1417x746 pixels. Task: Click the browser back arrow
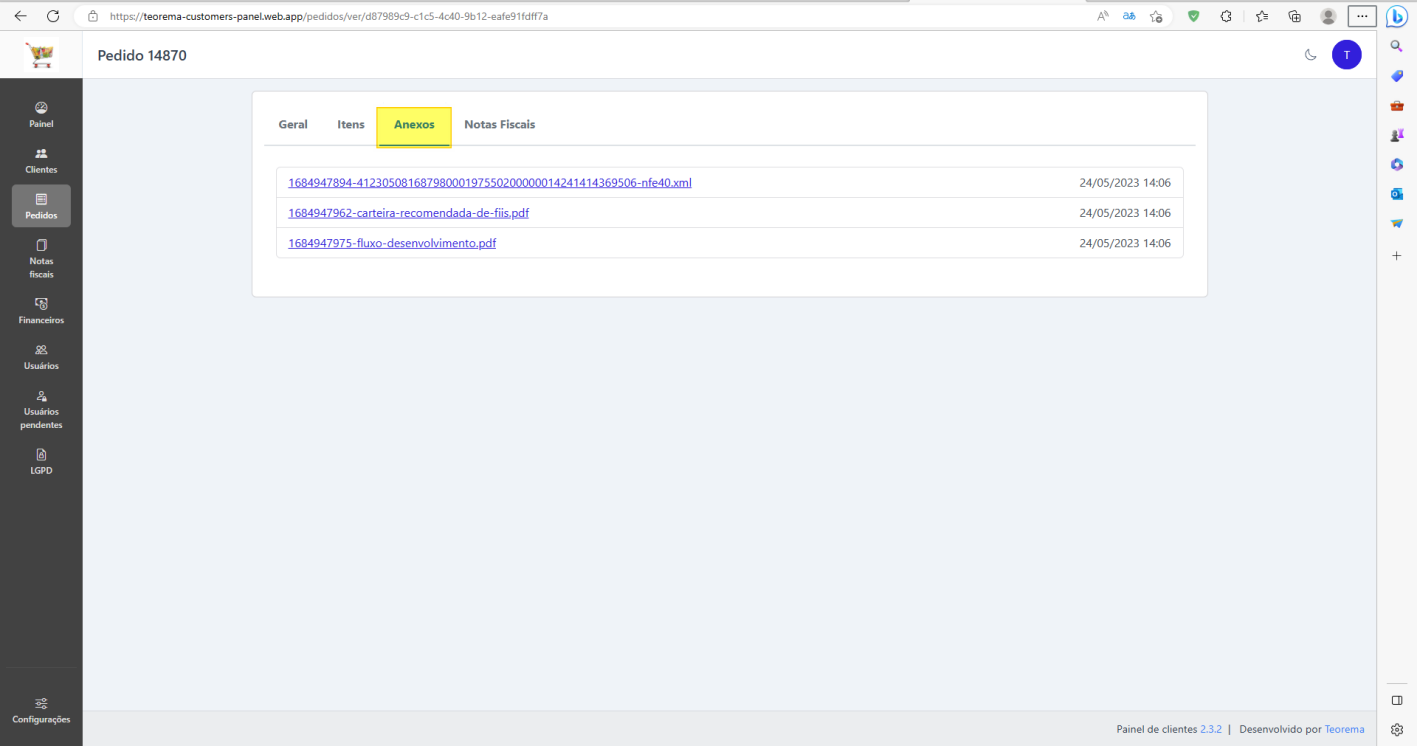(x=21, y=16)
